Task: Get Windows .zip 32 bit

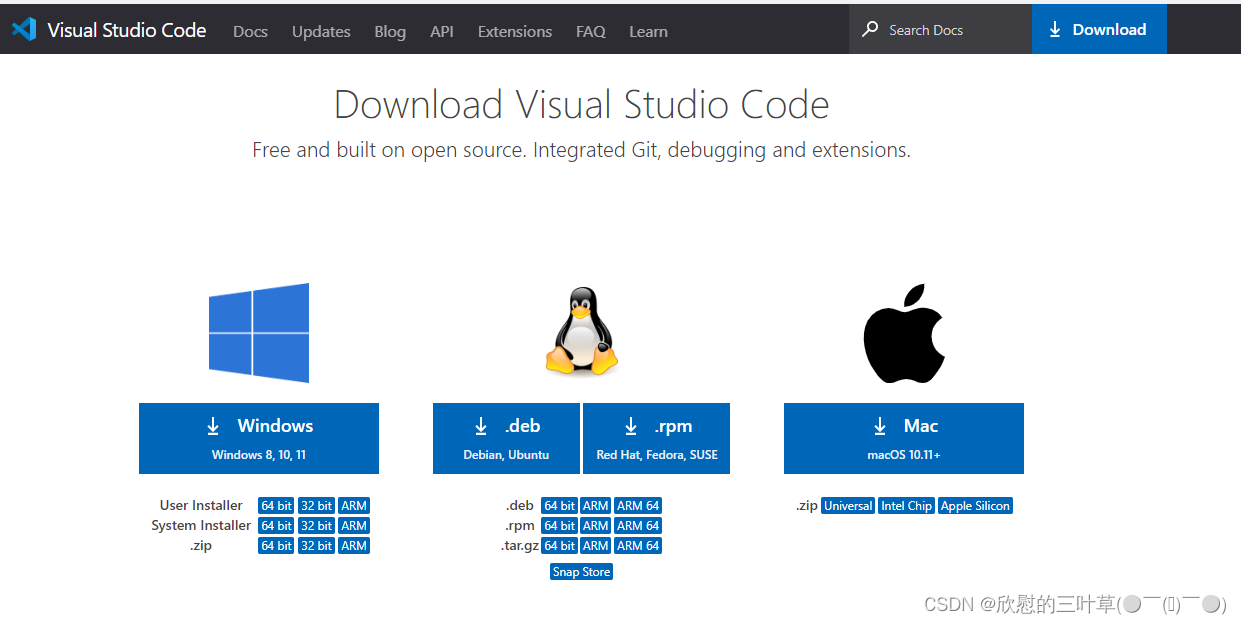Action: [x=316, y=546]
